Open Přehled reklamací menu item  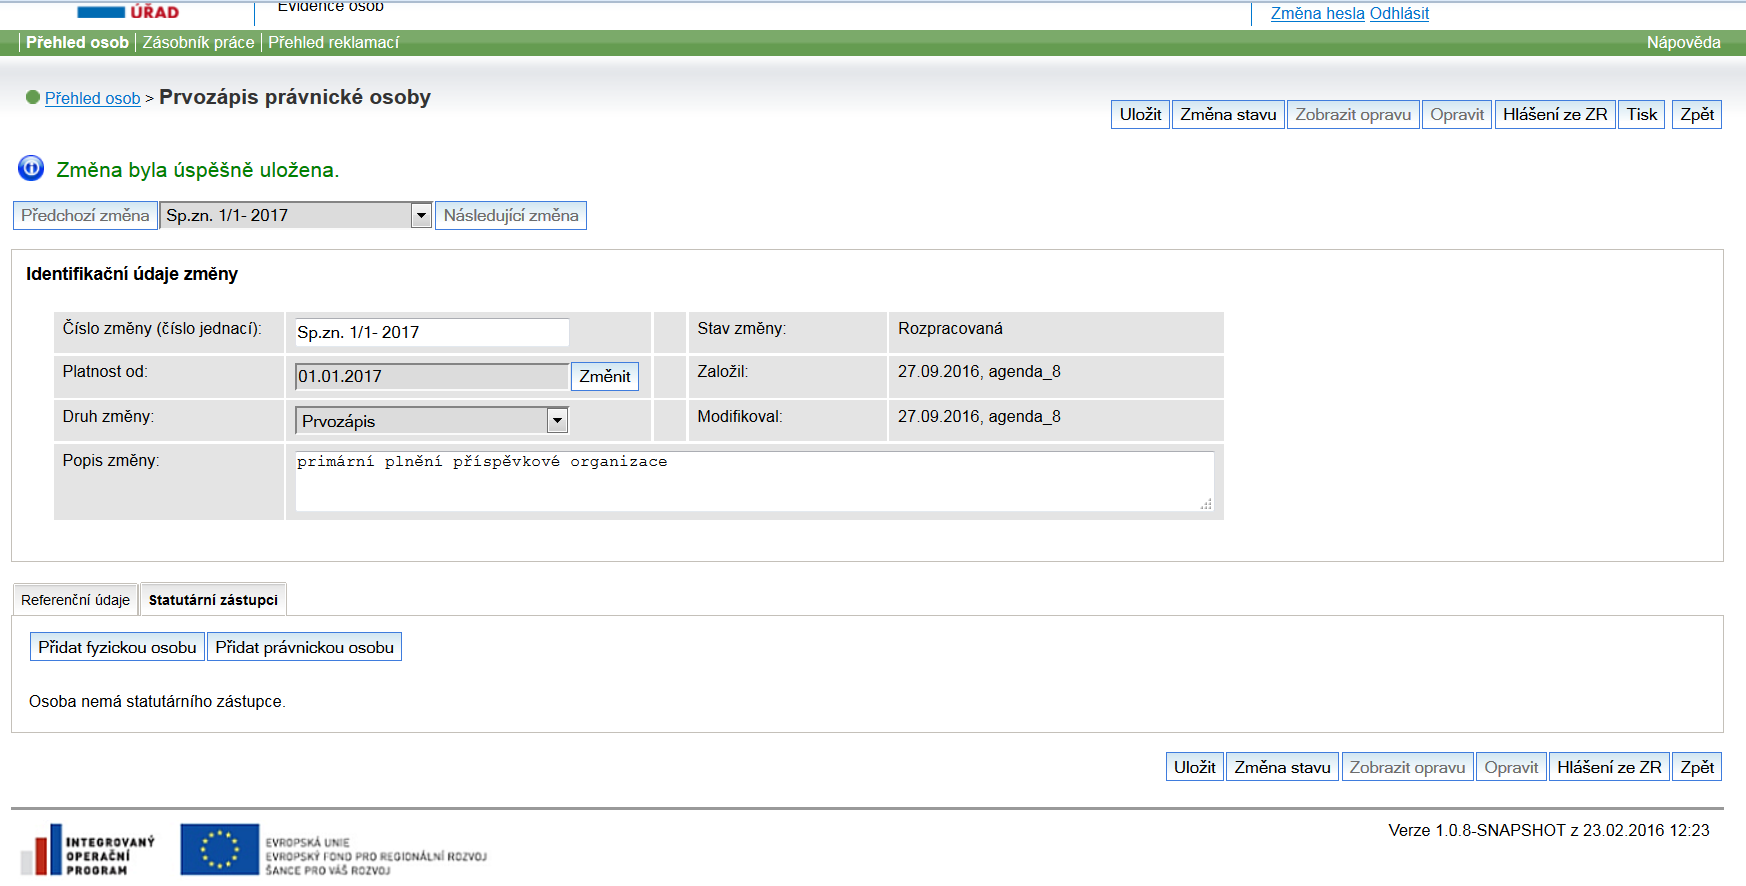(333, 42)
